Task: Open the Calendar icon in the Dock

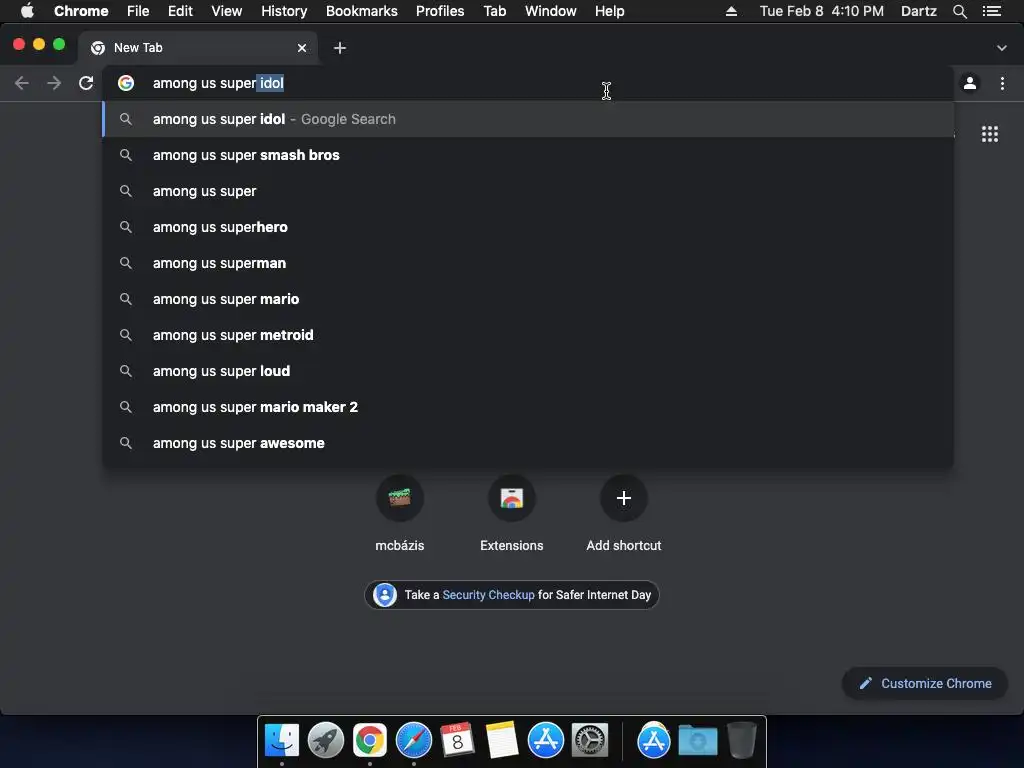Action: tap(457, 741)
